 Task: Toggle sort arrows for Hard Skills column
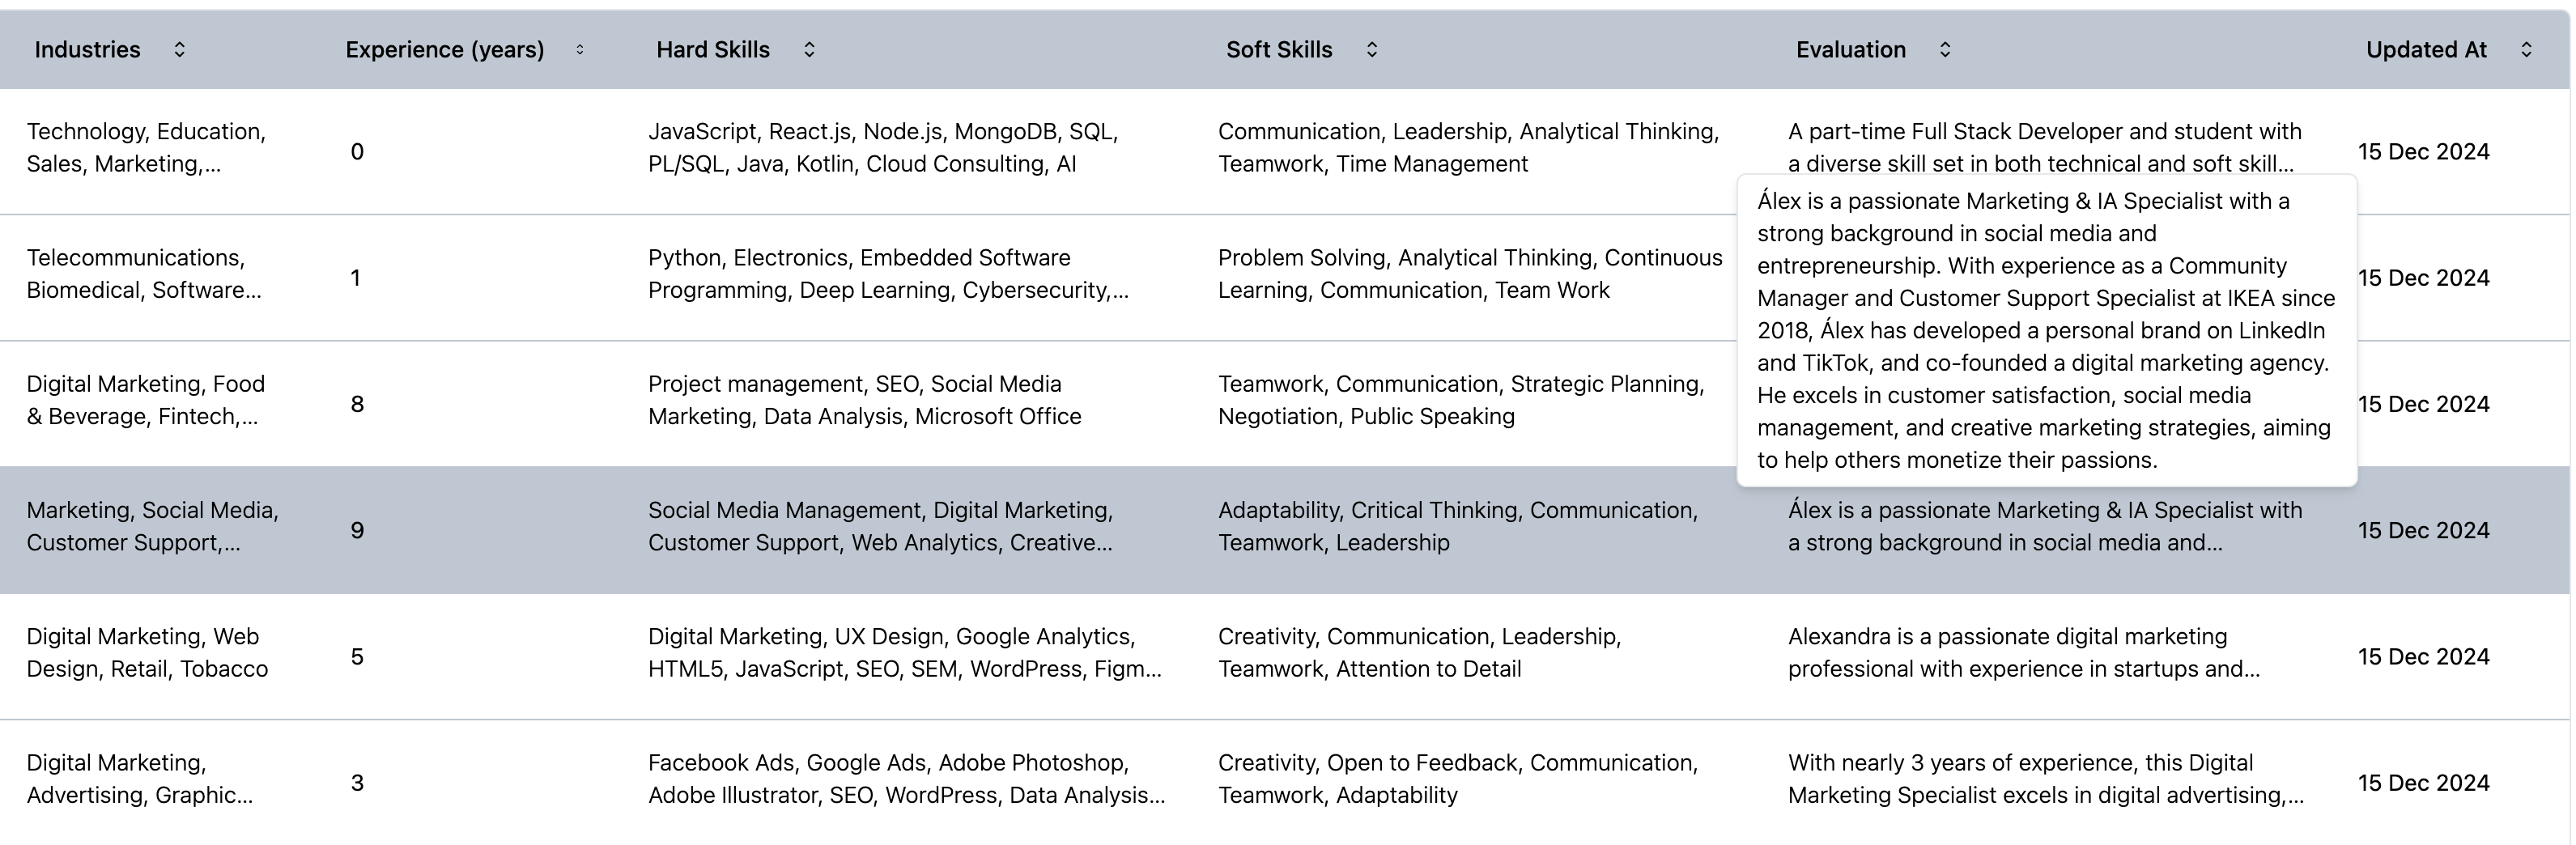809,50
